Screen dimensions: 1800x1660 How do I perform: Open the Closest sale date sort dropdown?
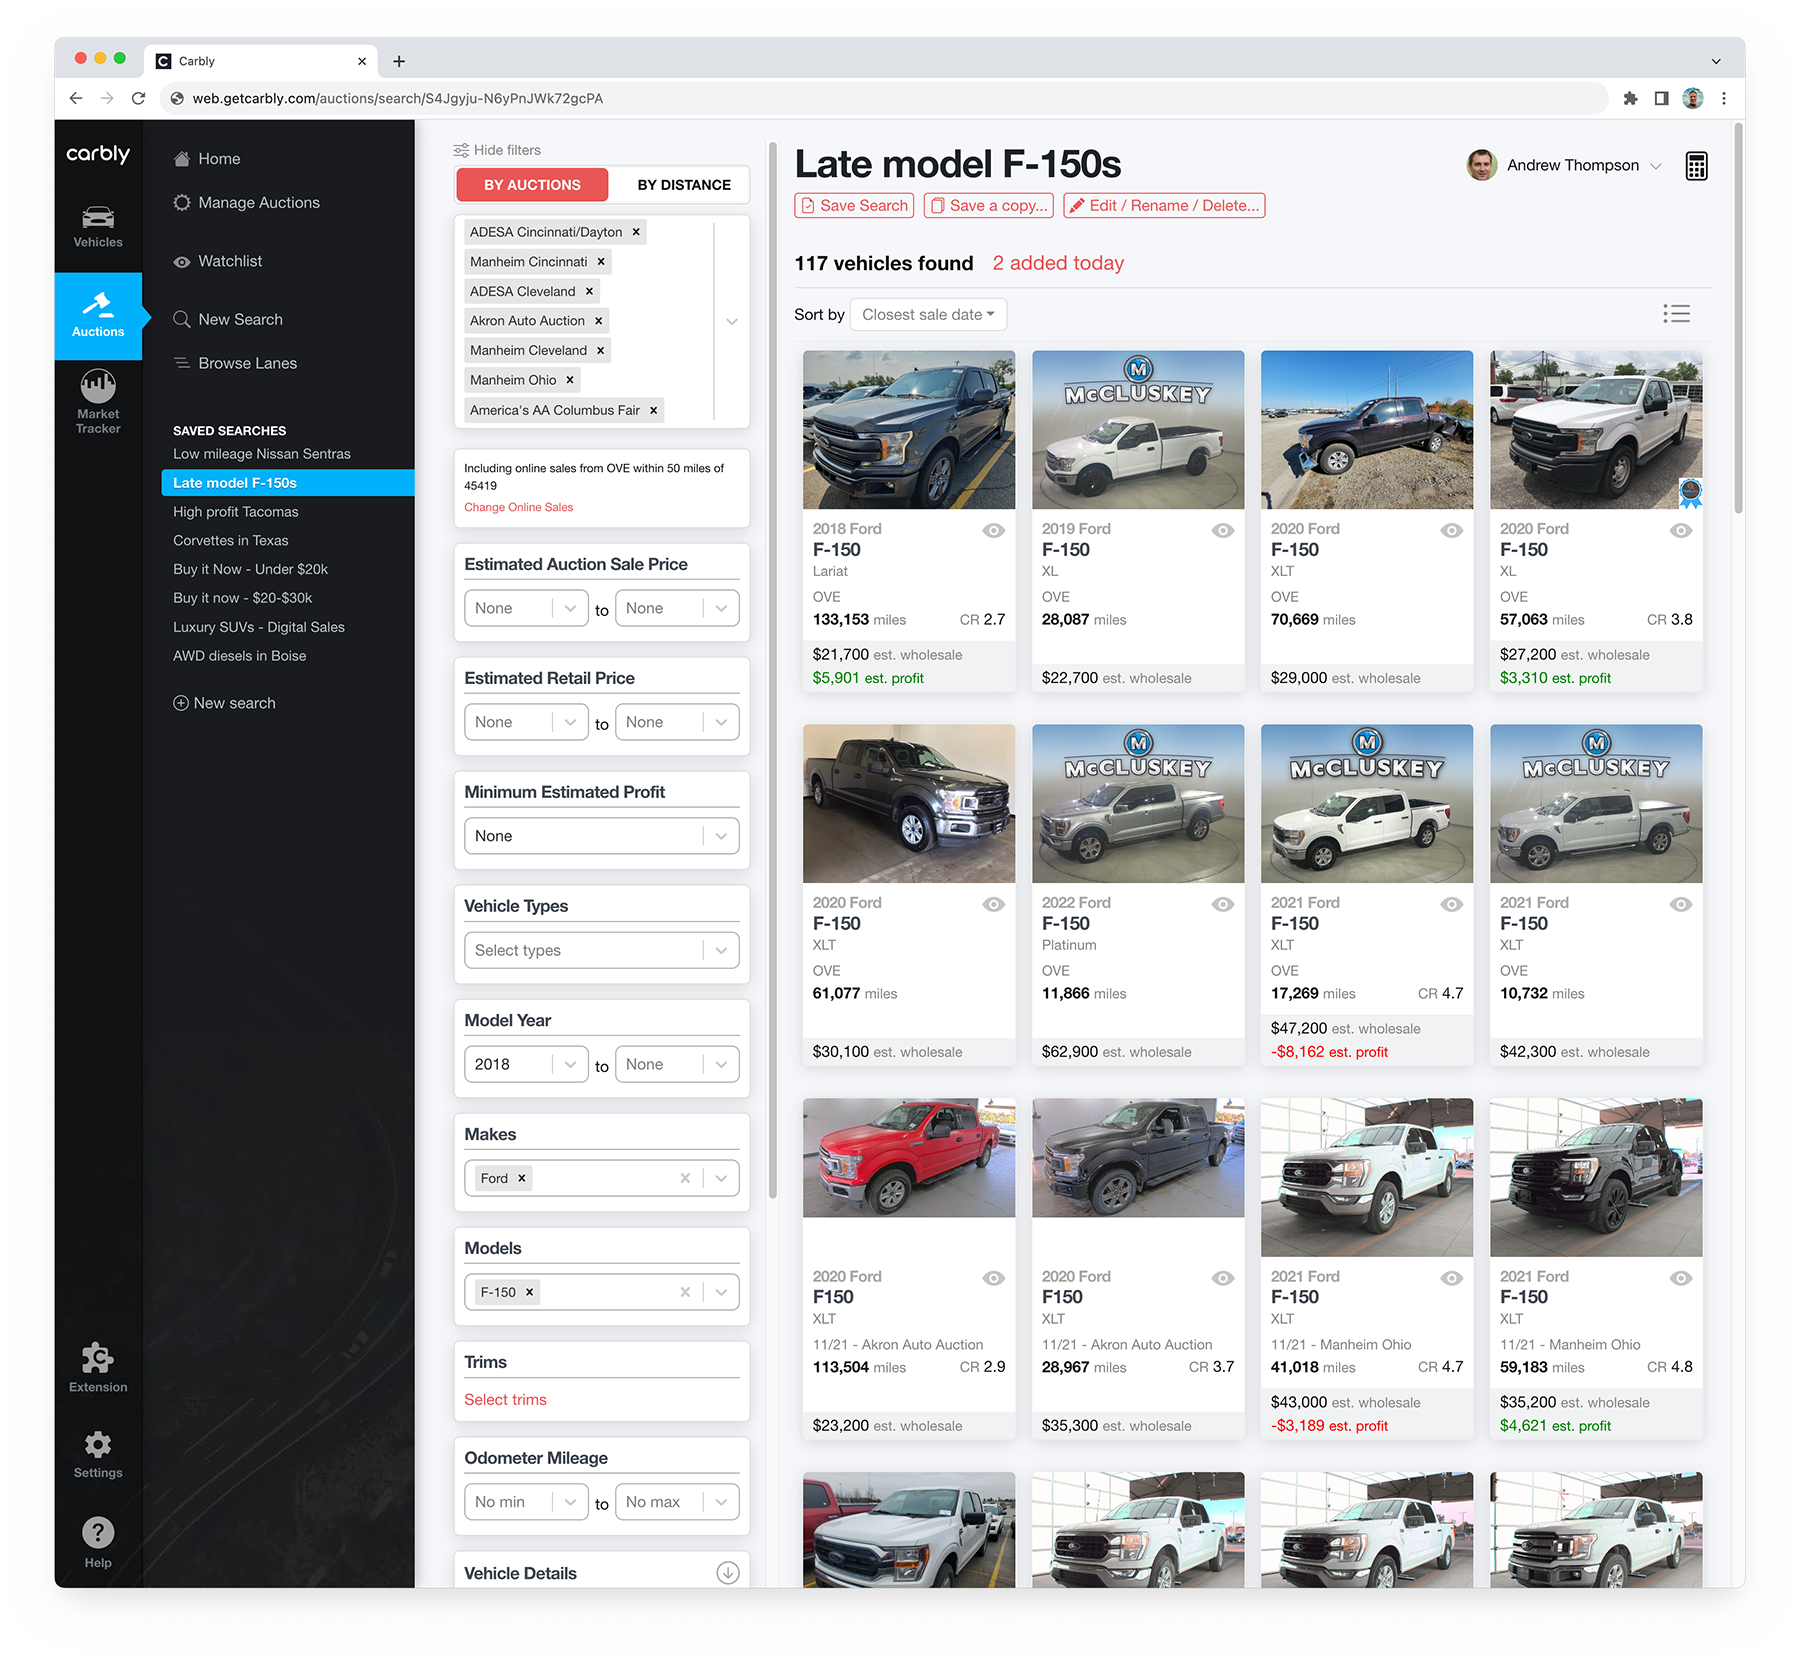928,314
